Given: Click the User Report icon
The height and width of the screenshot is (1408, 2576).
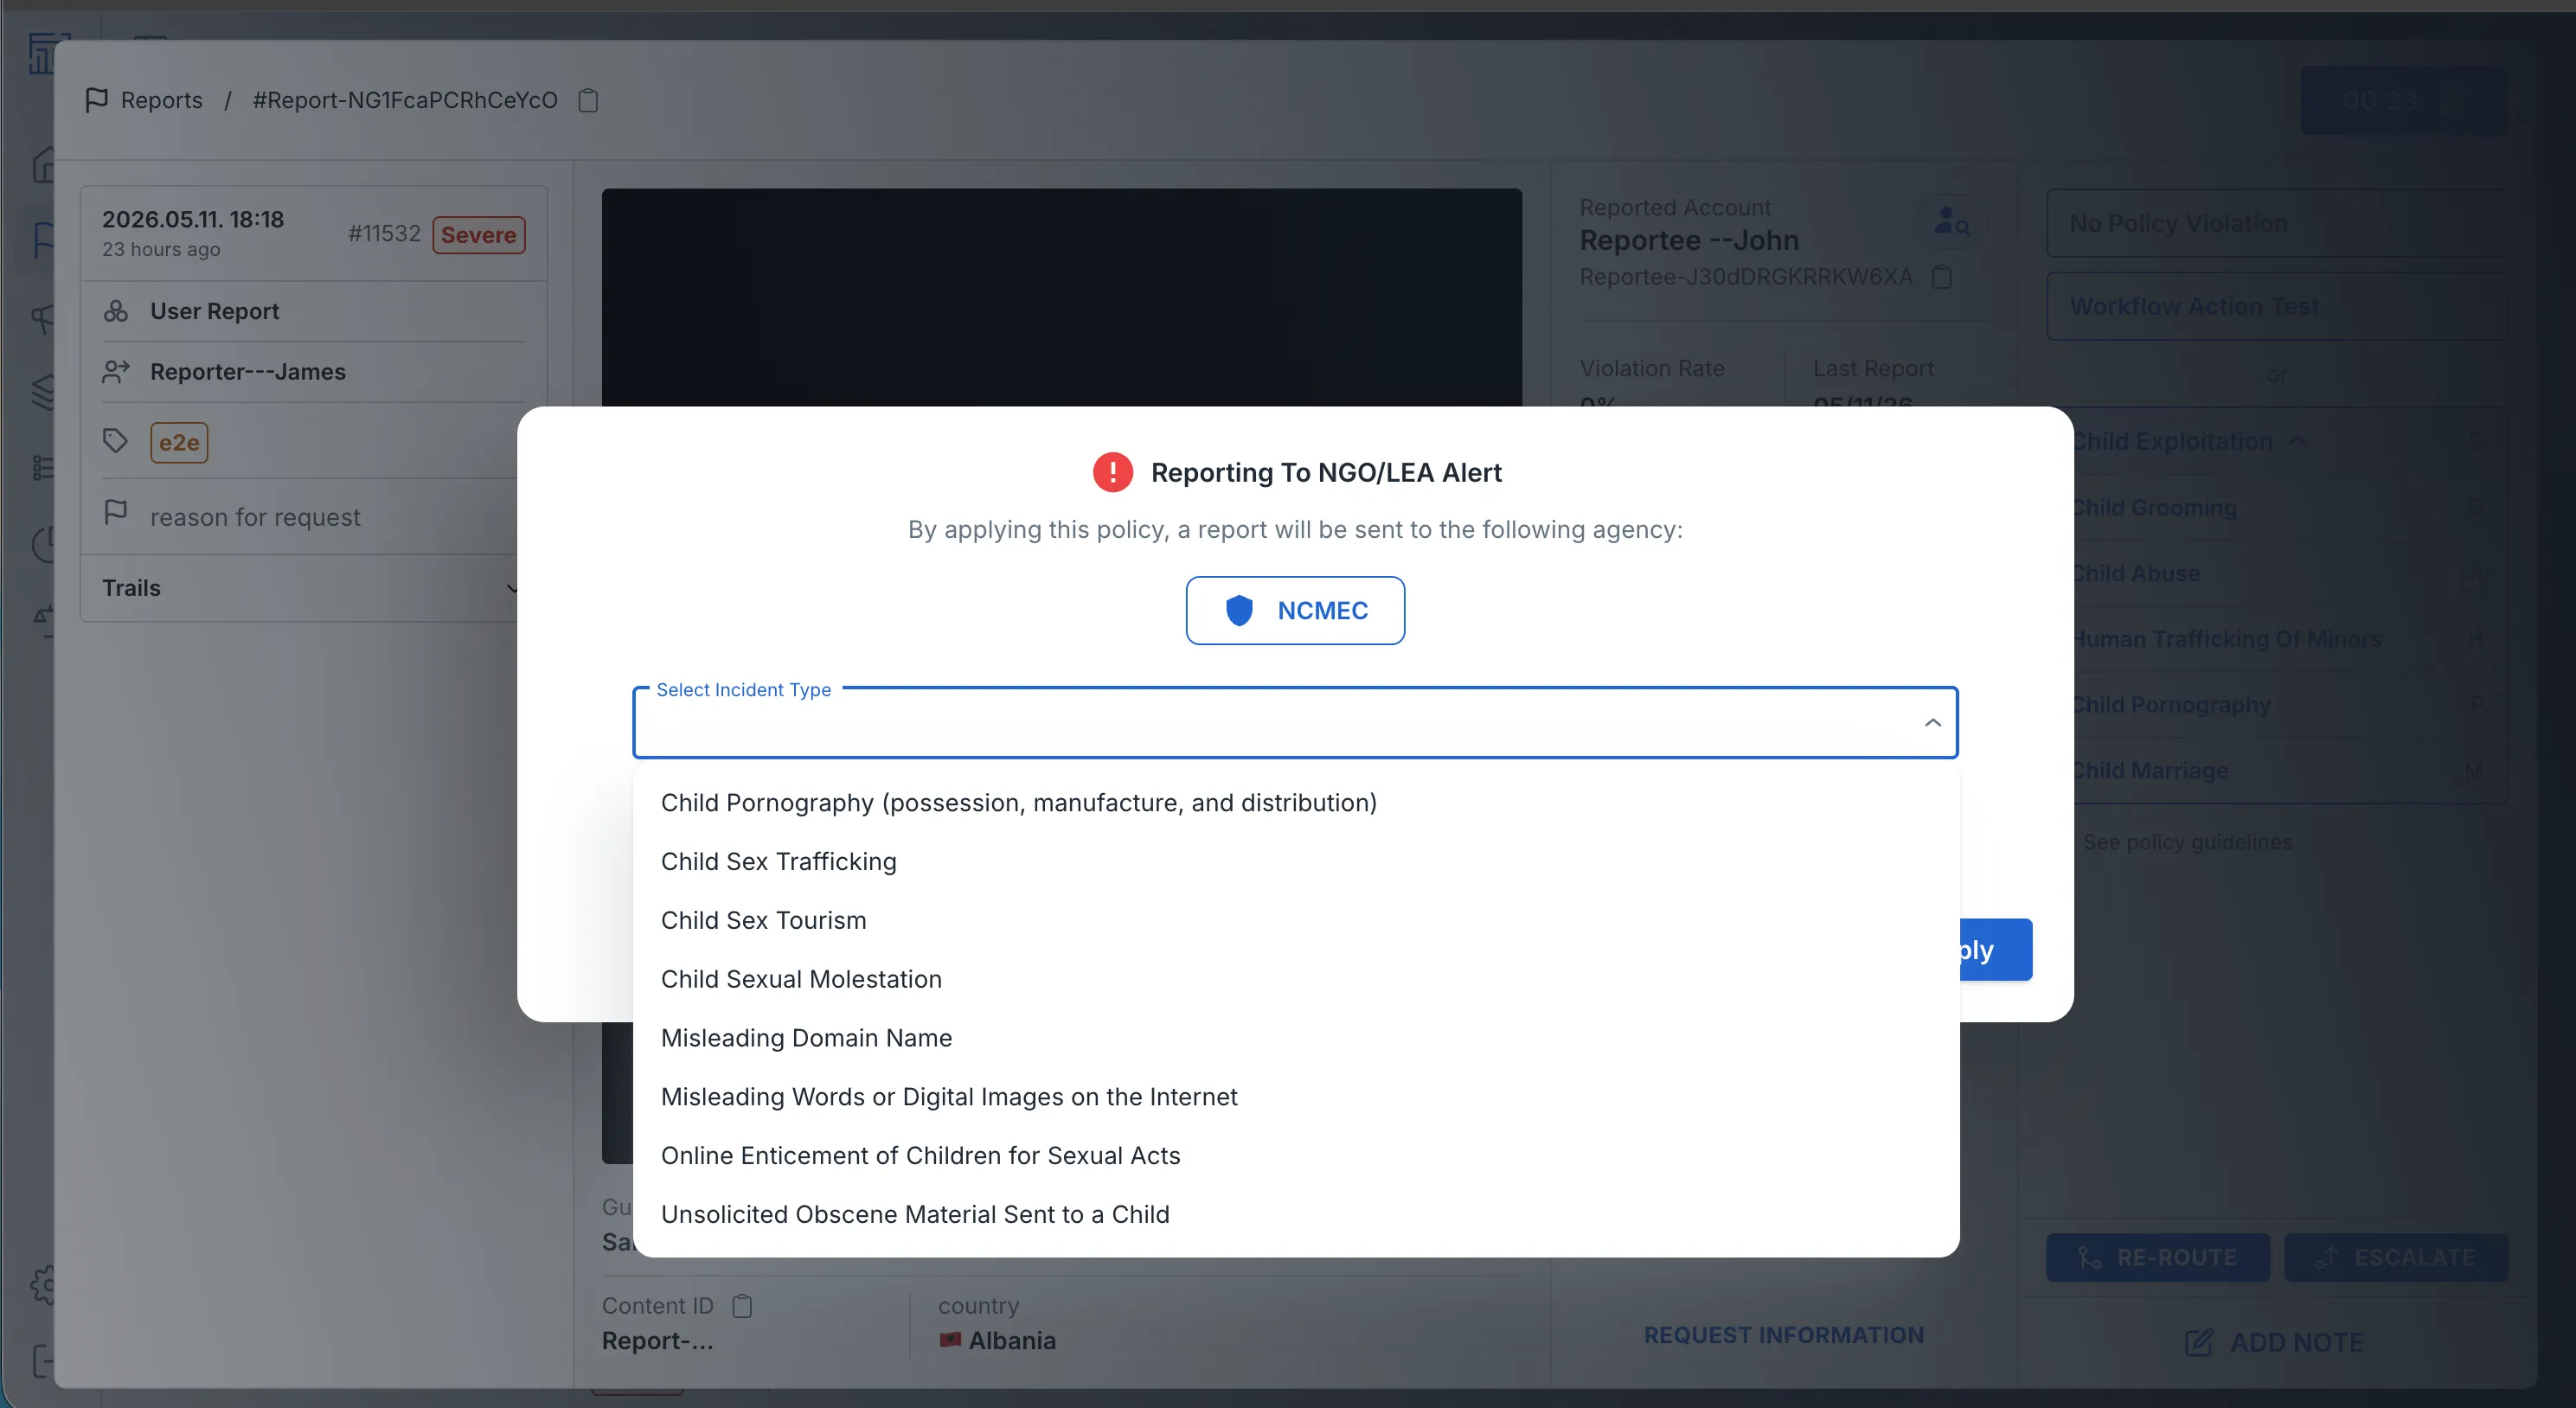Looking at the screenshot, I should pyautogui.click(x=115, y=311).
